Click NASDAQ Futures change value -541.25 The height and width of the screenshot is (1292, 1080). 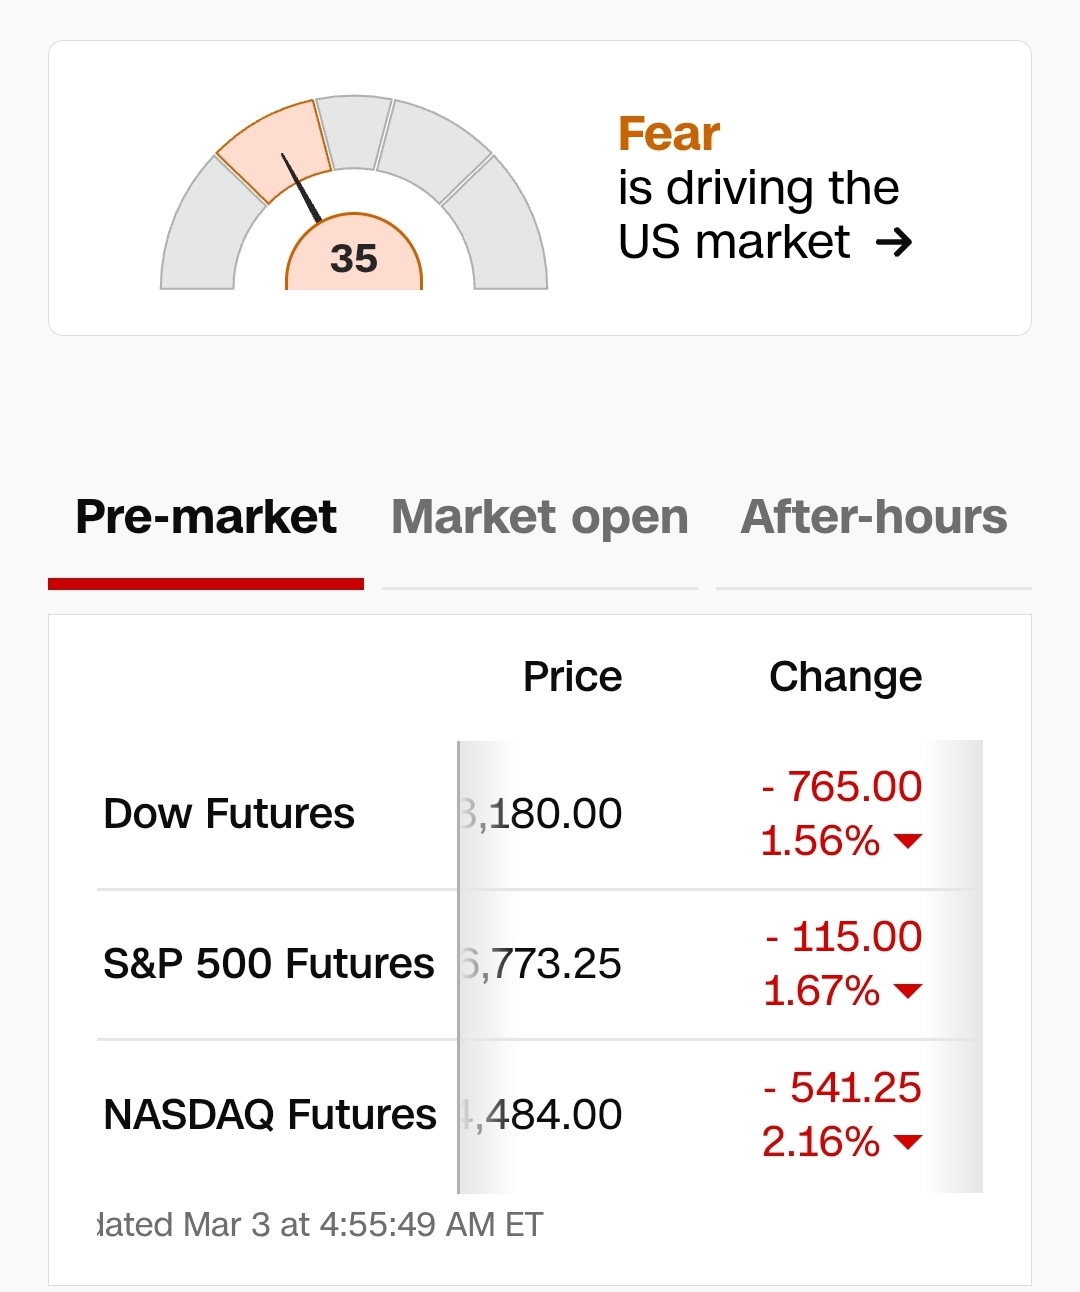(842, 1088)
